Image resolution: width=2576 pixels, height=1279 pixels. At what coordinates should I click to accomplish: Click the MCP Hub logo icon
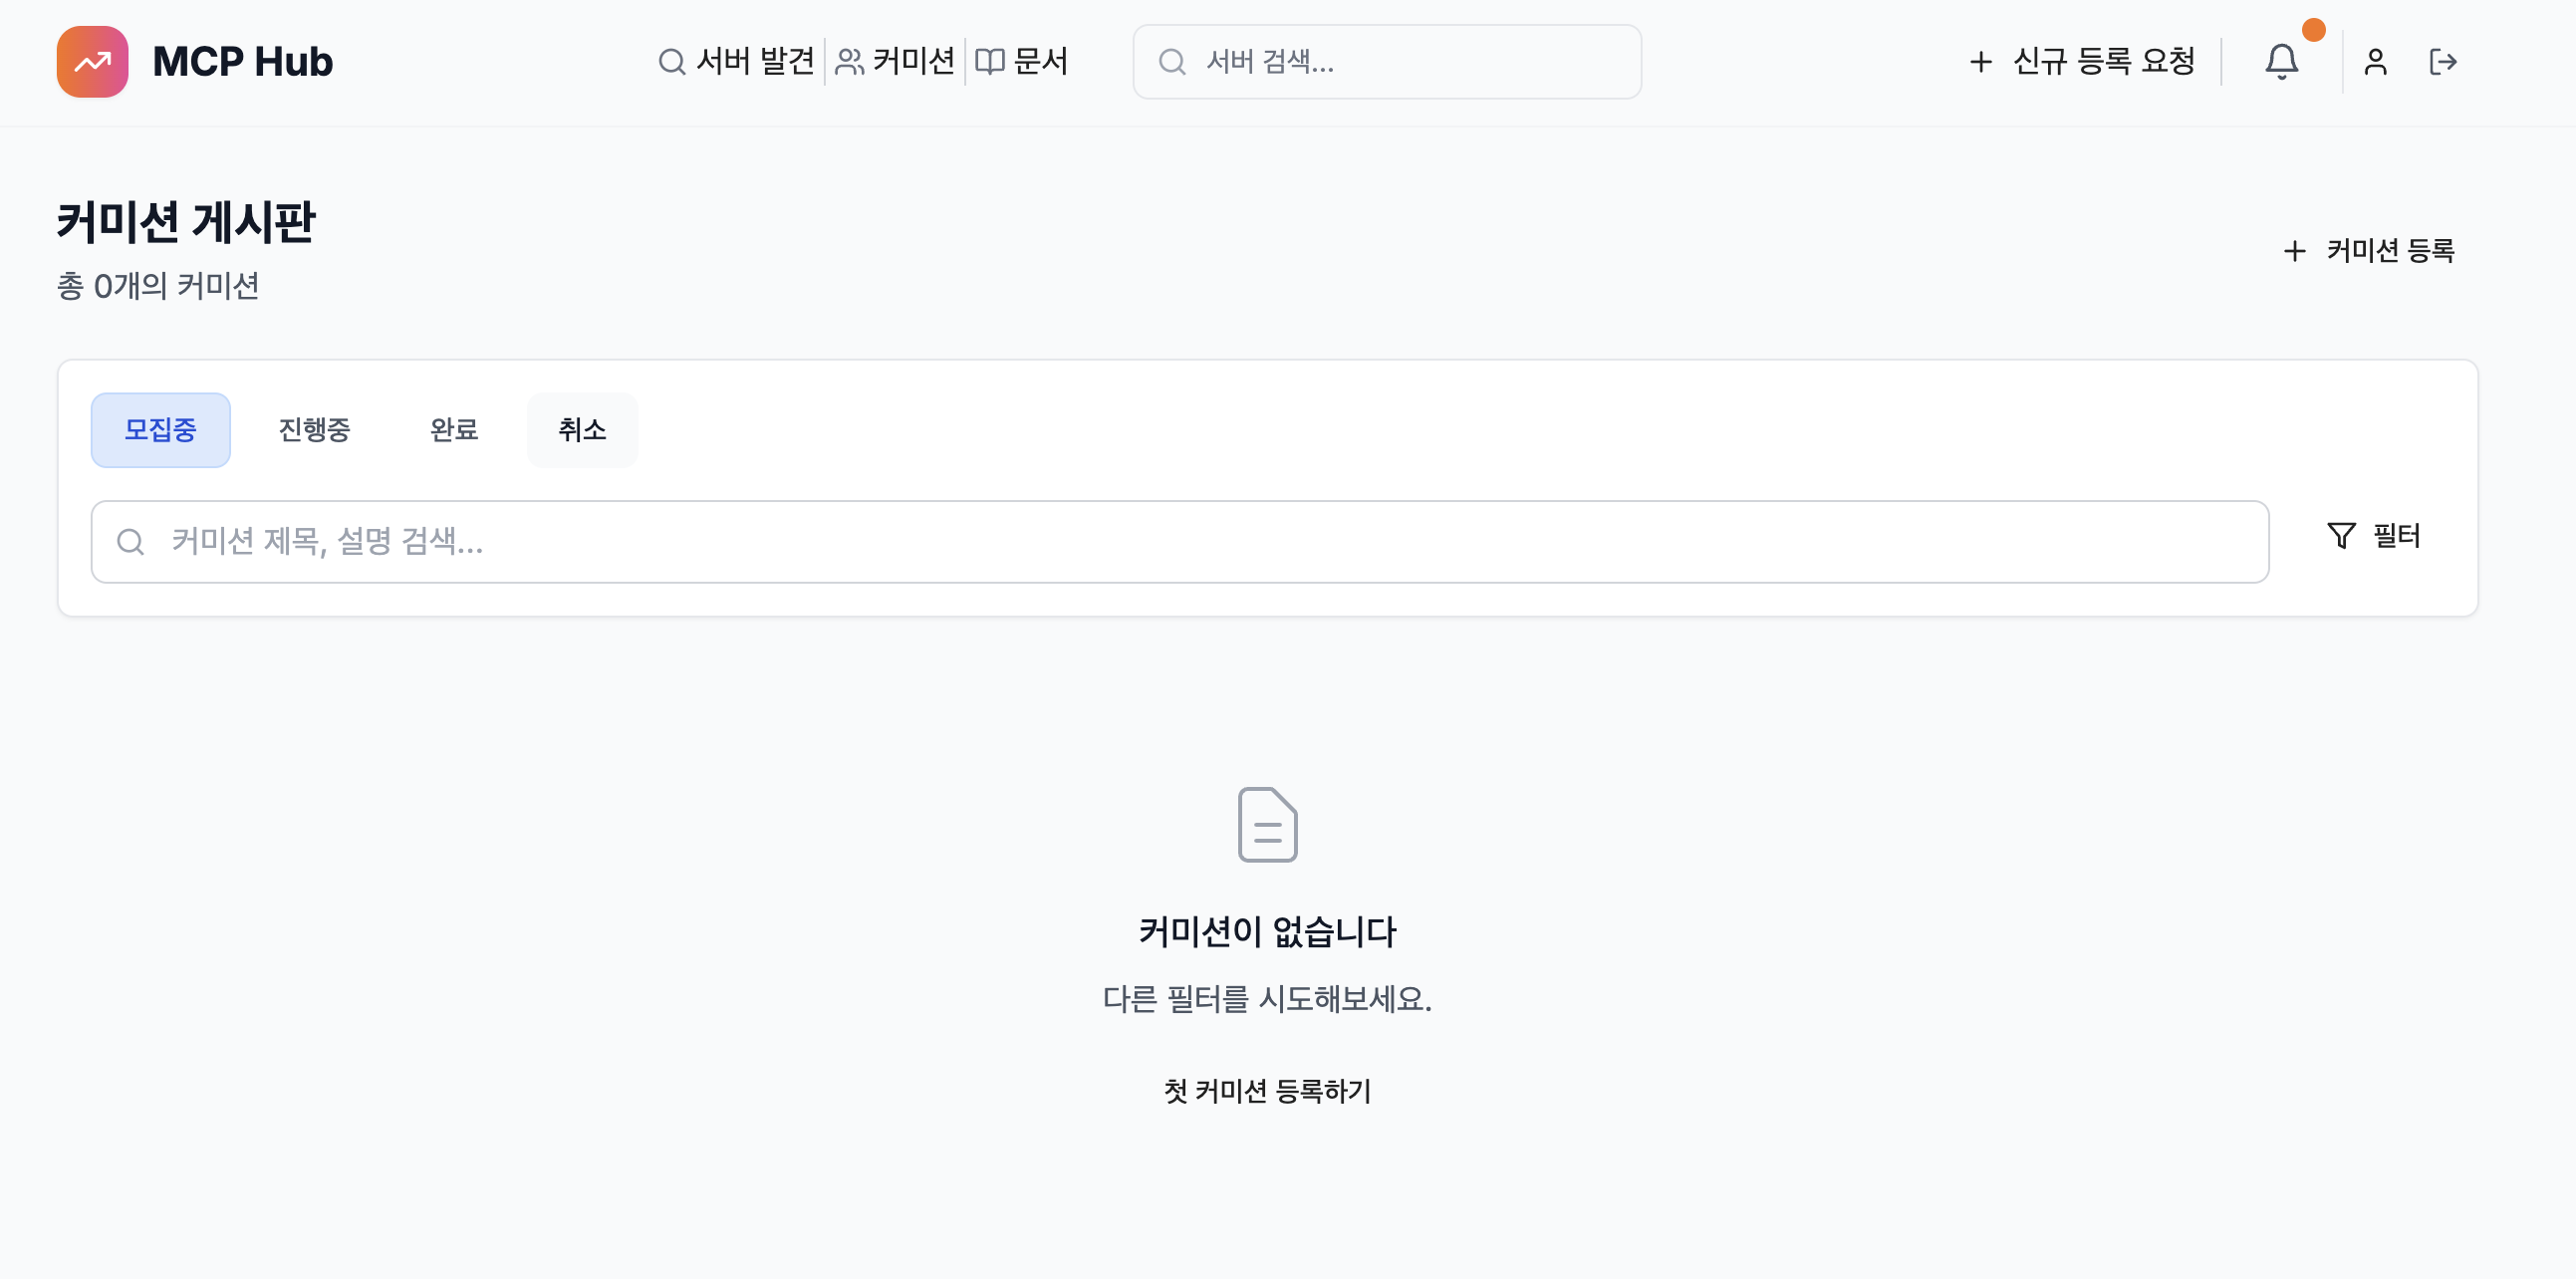(x=92, y=62)
